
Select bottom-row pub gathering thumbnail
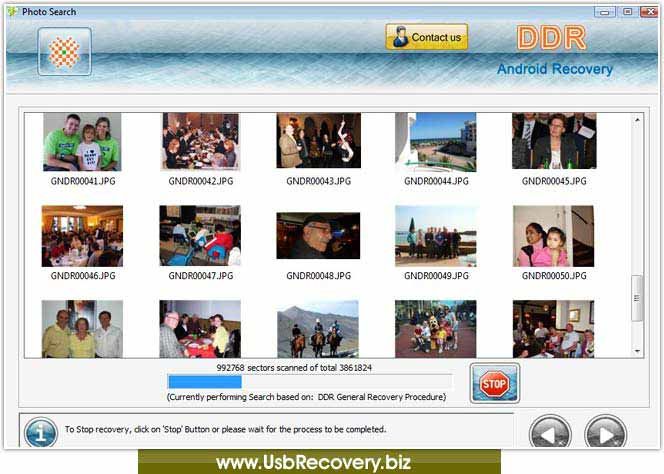pyautogui.click(x=553, y=329)
